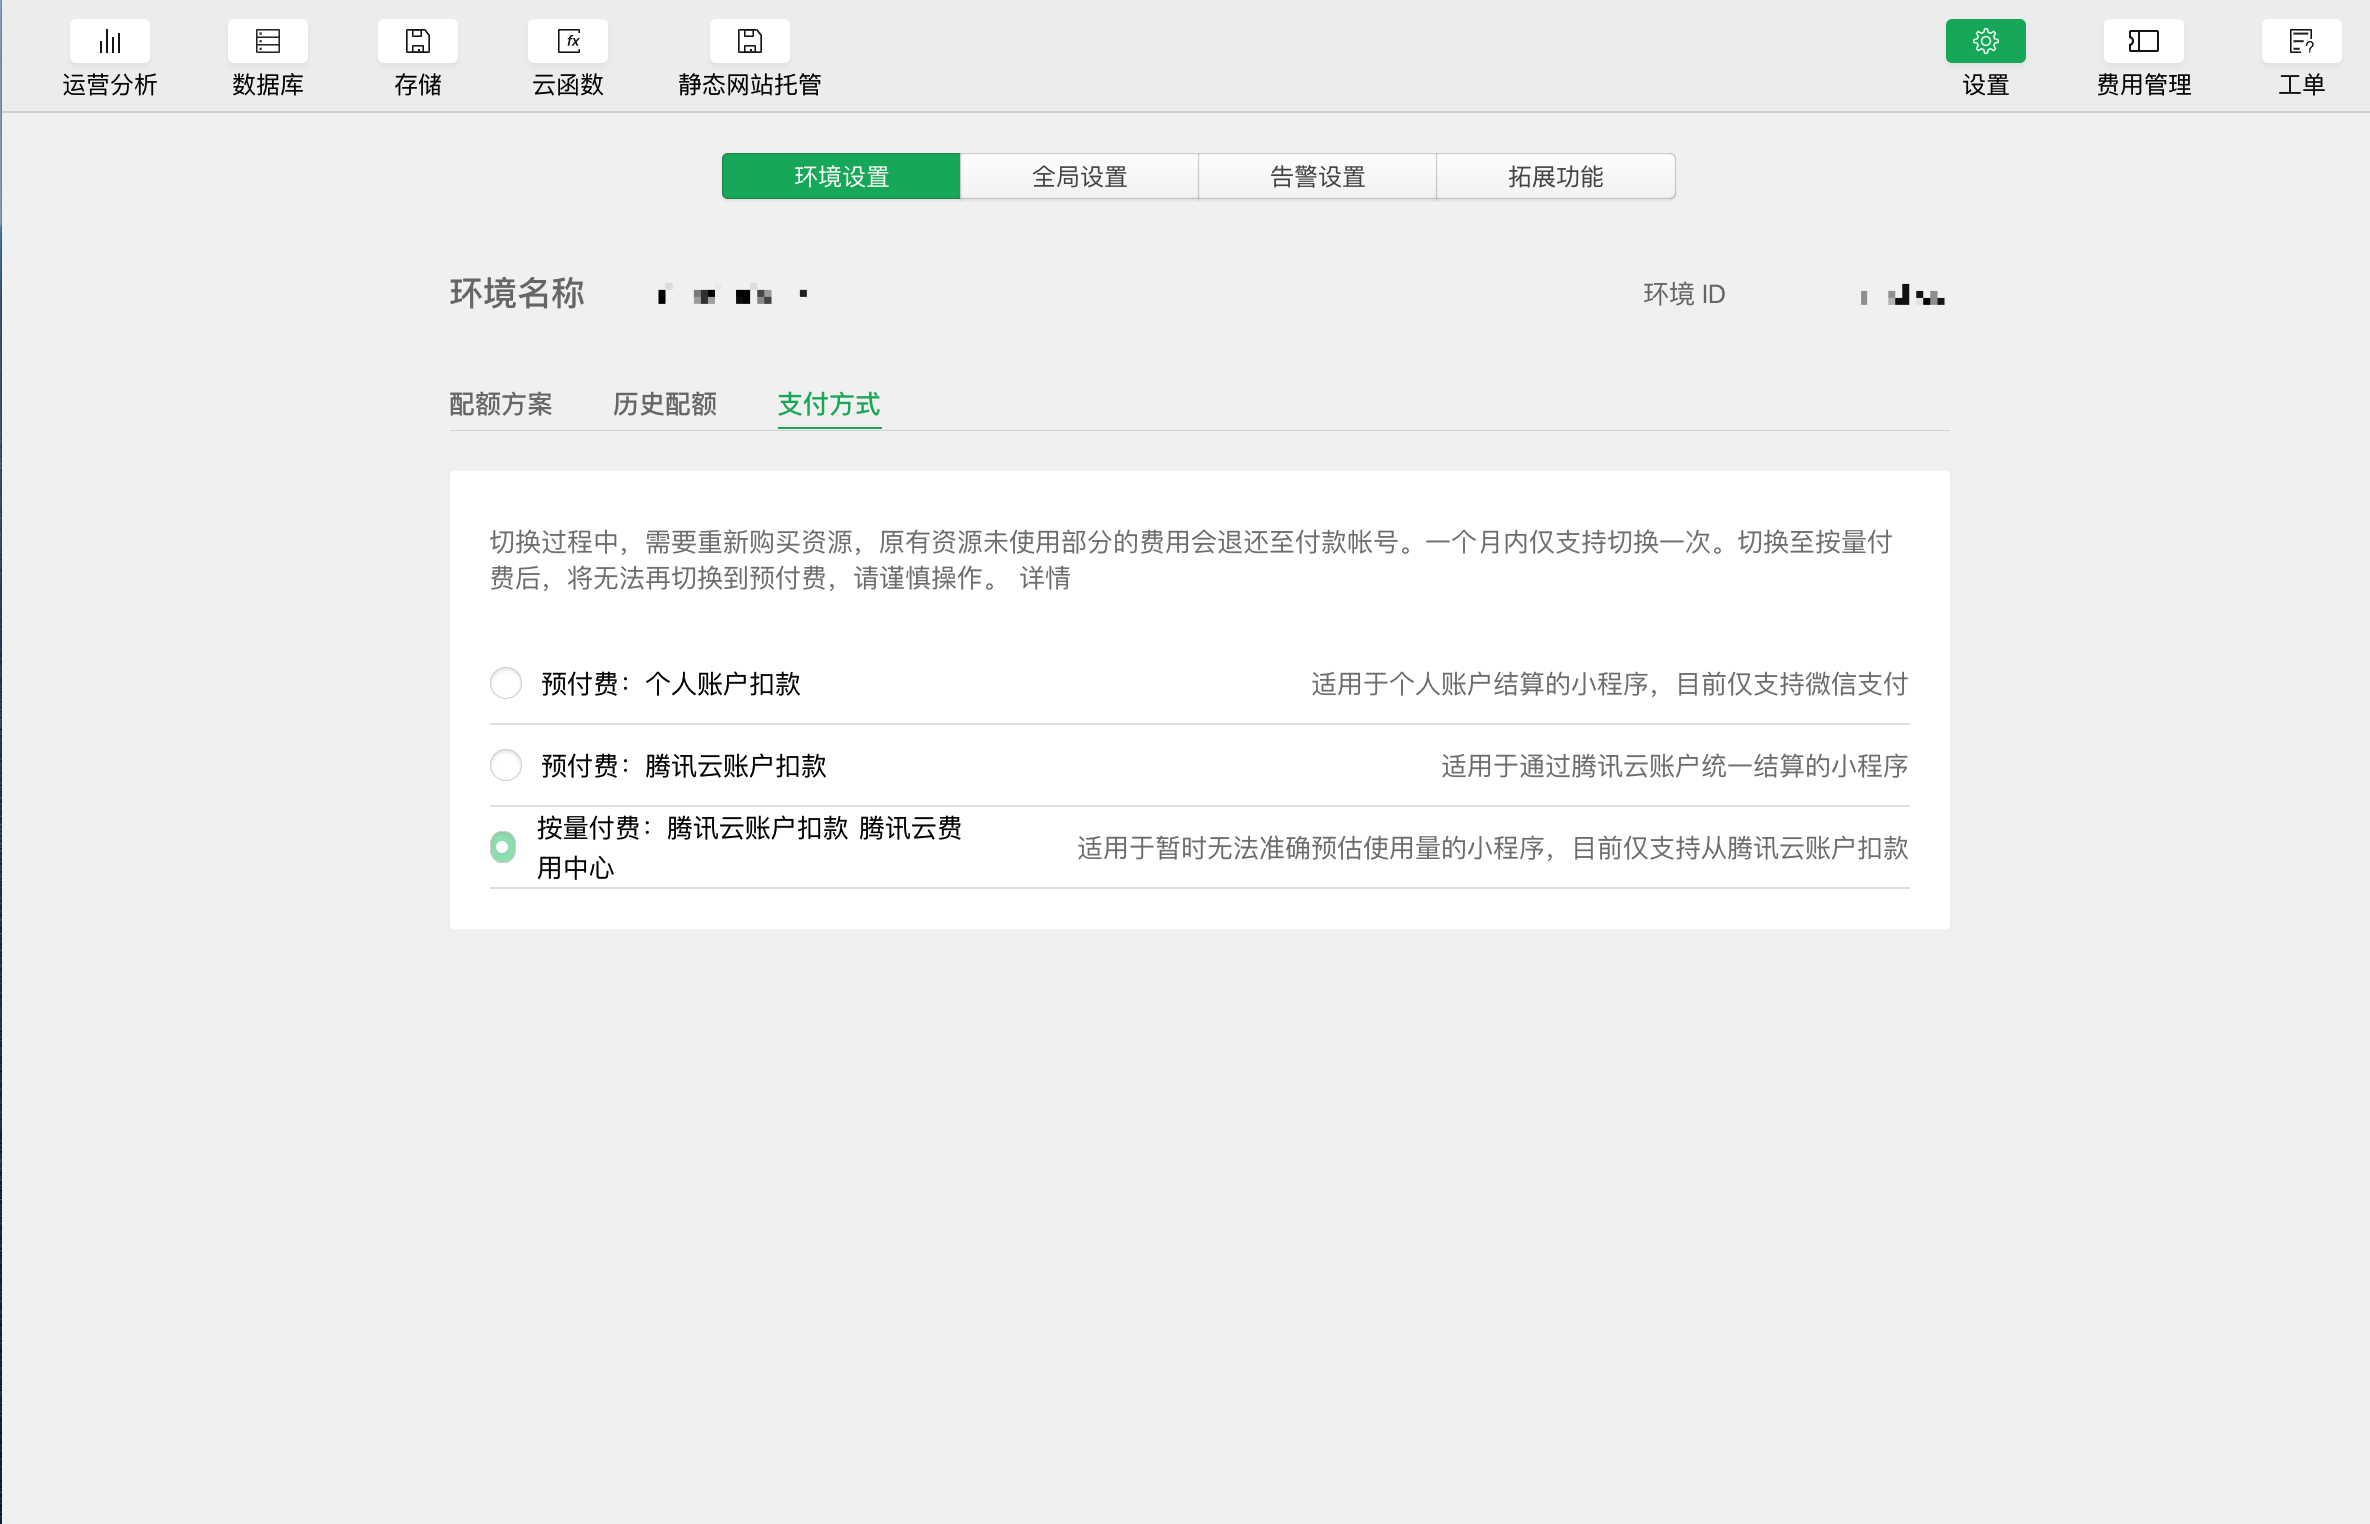
Task: Open the 静态网站托管 hosting icon
Action: coord(750,42)
